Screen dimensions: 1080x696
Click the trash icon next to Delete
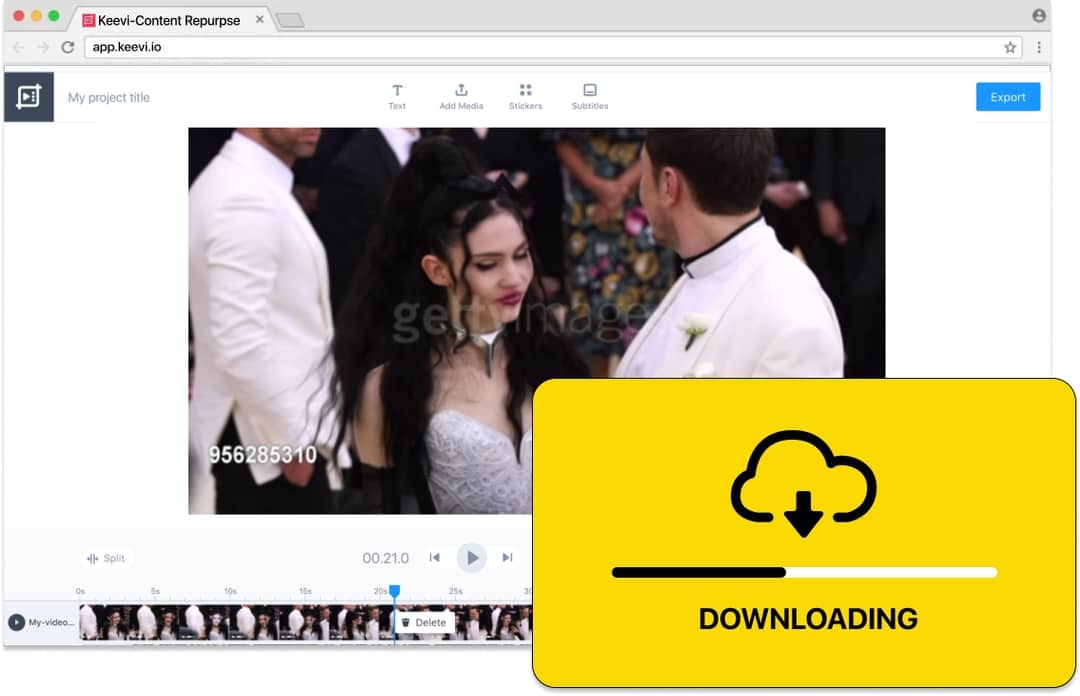[x=404, y=622]
